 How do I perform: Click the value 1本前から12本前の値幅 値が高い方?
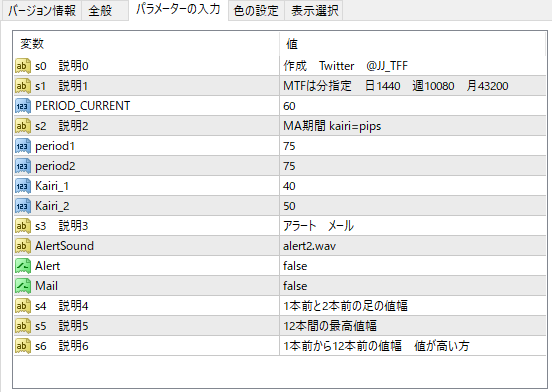click(376, 346)
